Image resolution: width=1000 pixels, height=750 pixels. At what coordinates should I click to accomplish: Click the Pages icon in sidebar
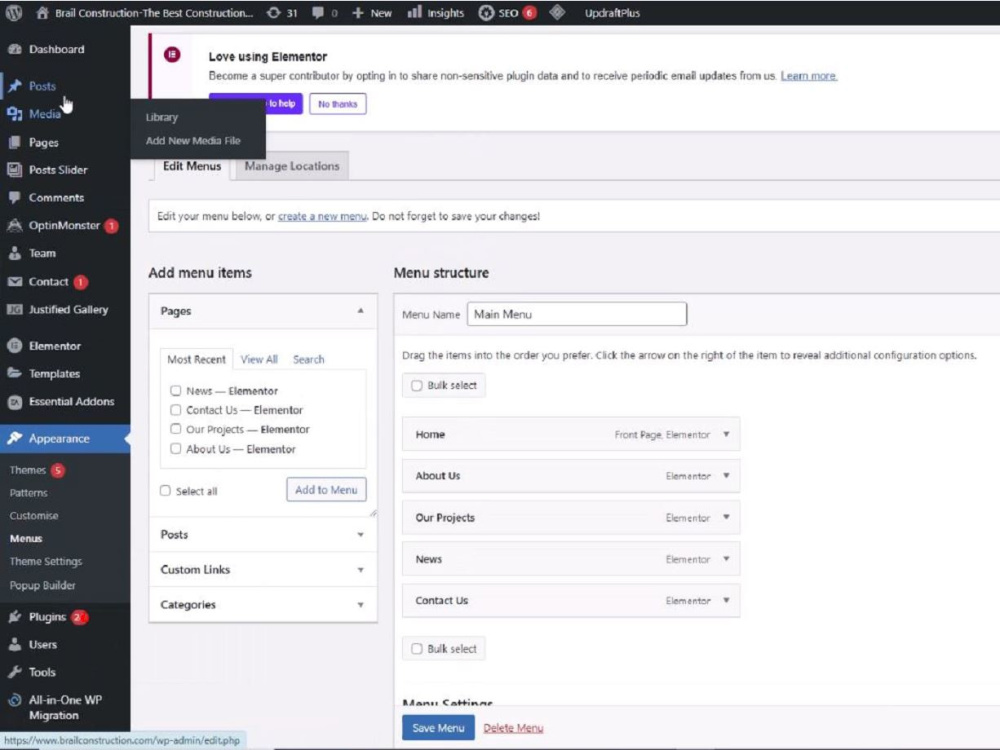coord(15,142)
